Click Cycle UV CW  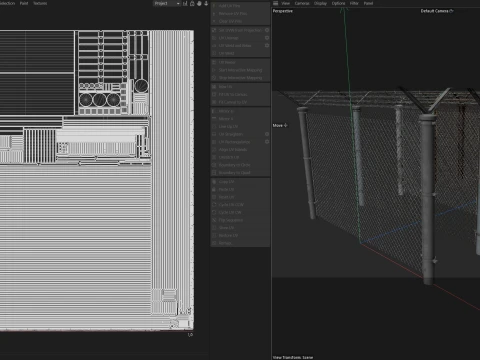coord(230,213)
